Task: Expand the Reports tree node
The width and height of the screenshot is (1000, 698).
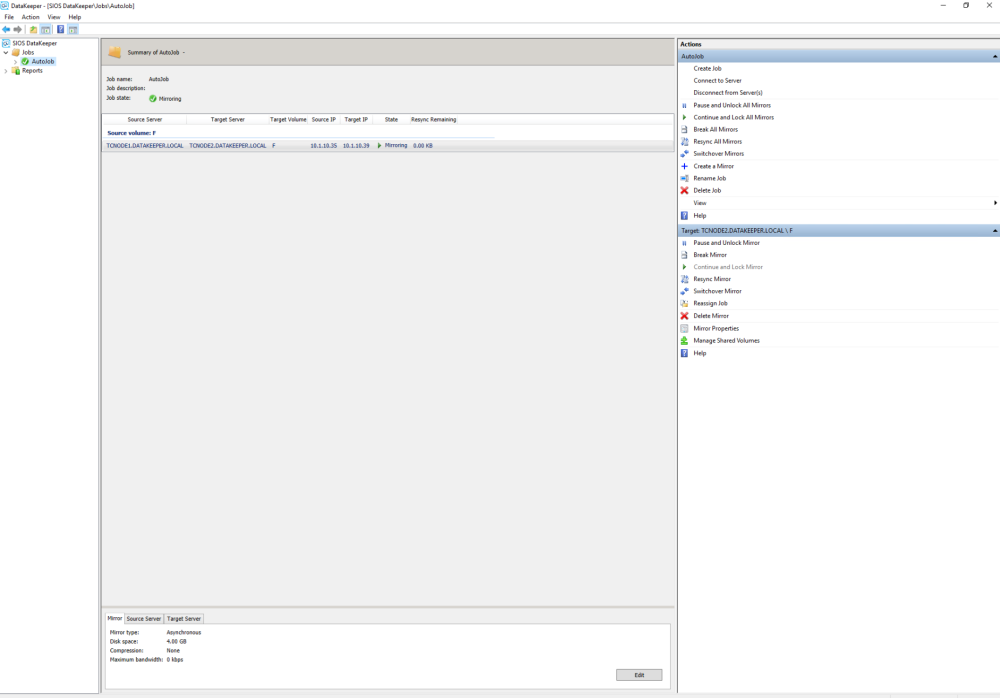Action: (6, 71)
